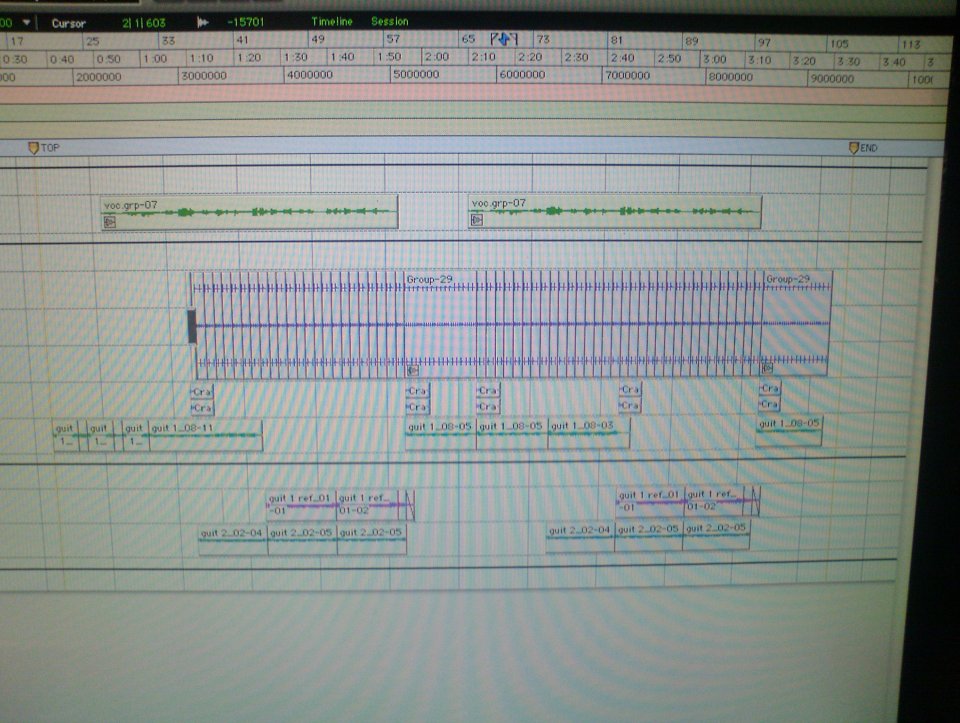
Task: Select the guit 1_08-11 clip
Action: [204, 436]
